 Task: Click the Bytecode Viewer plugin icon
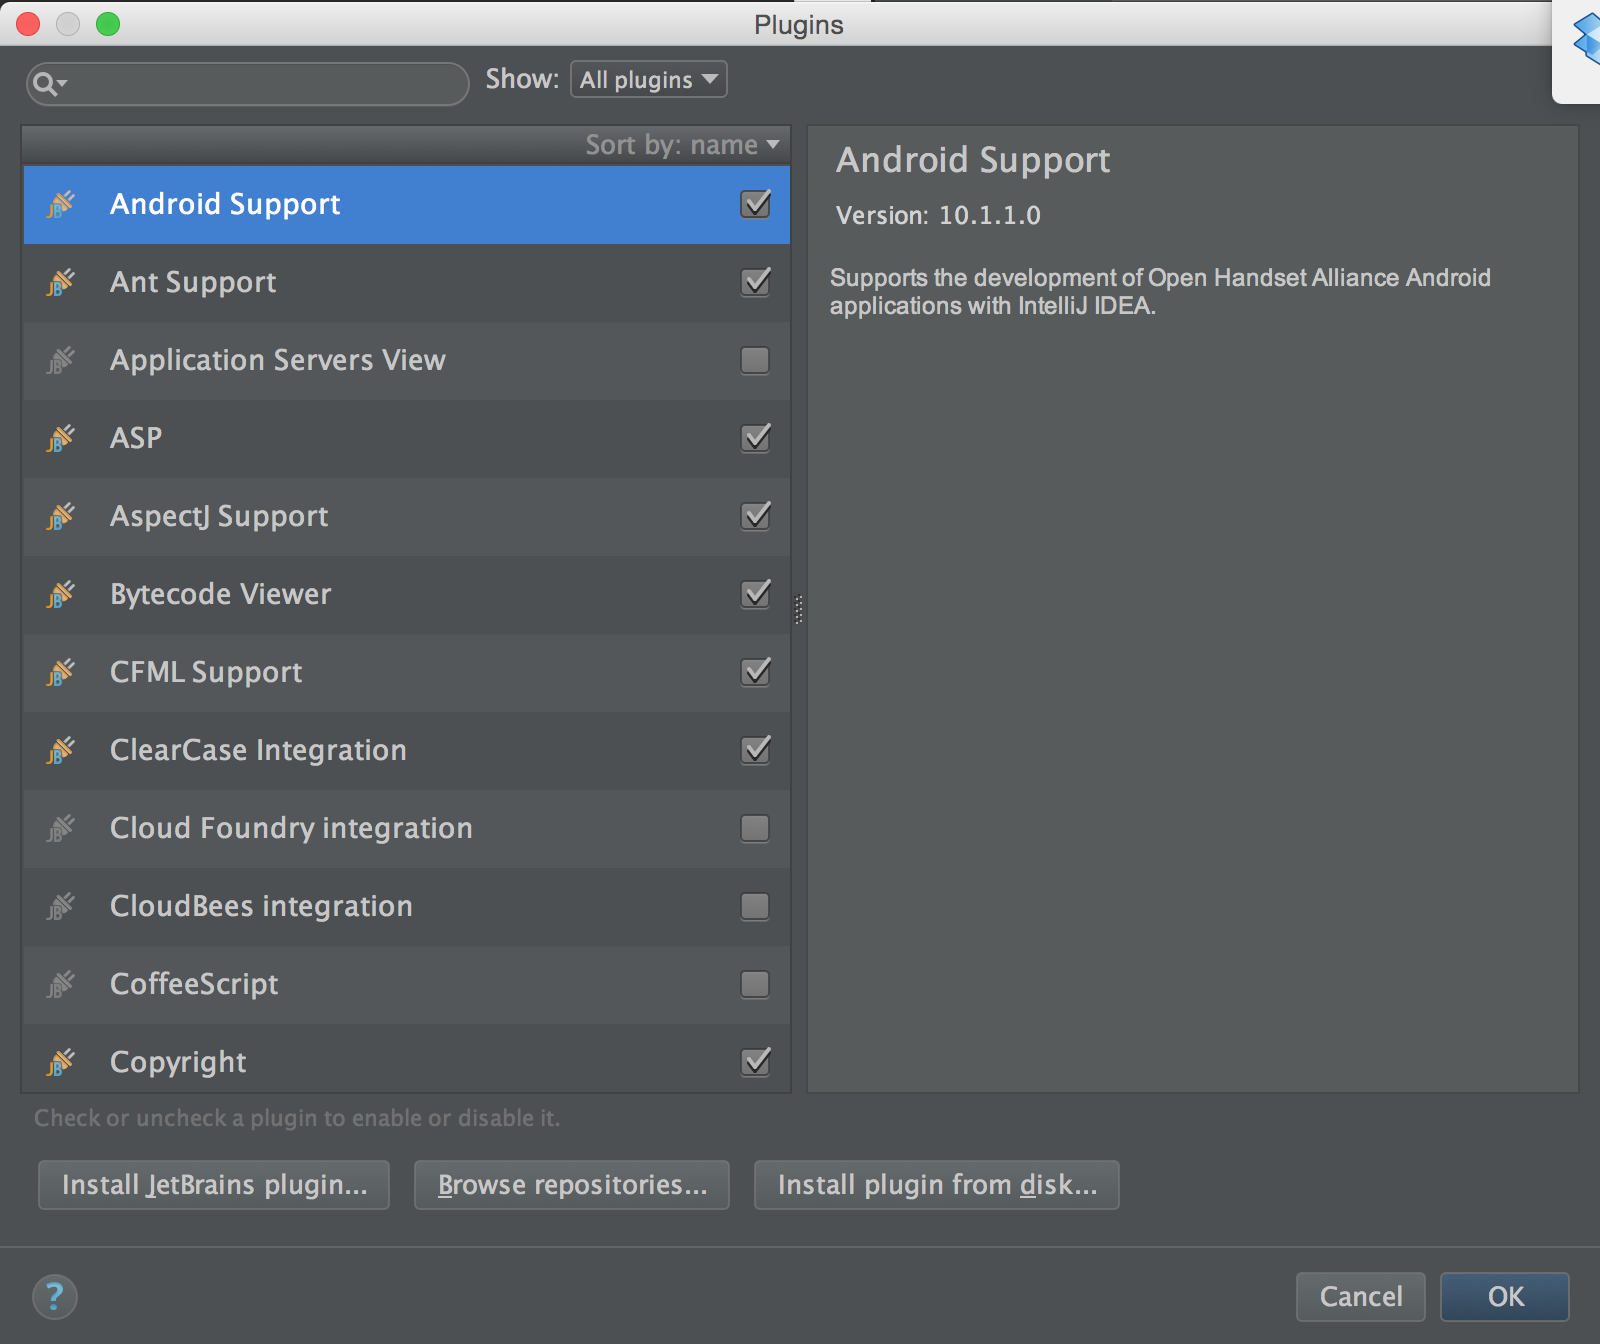click(61, 594)
